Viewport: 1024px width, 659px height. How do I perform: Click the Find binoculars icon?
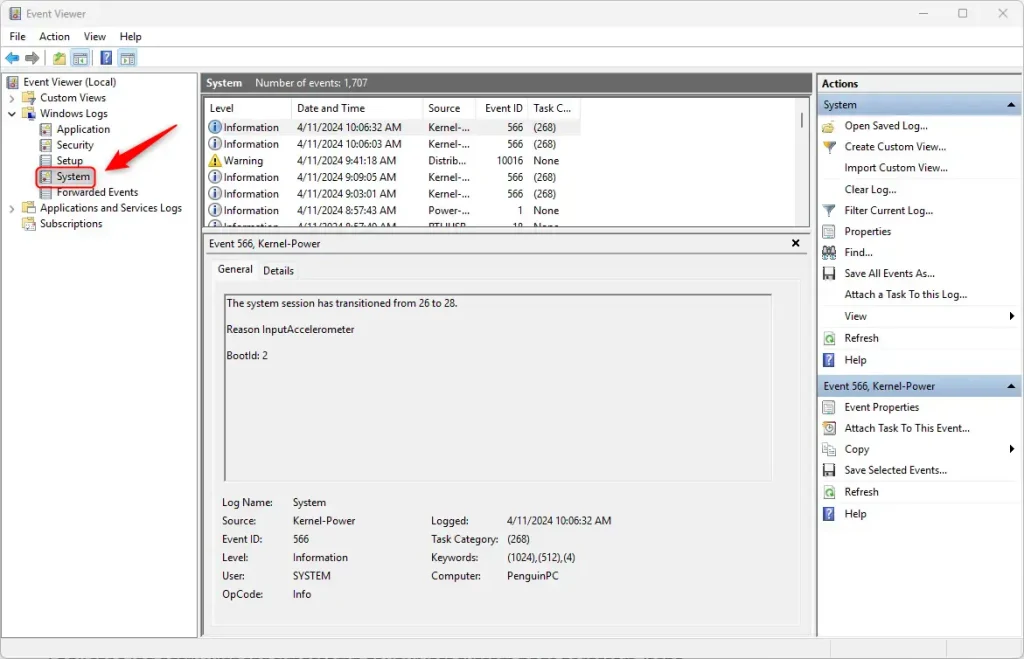(829, 252)
